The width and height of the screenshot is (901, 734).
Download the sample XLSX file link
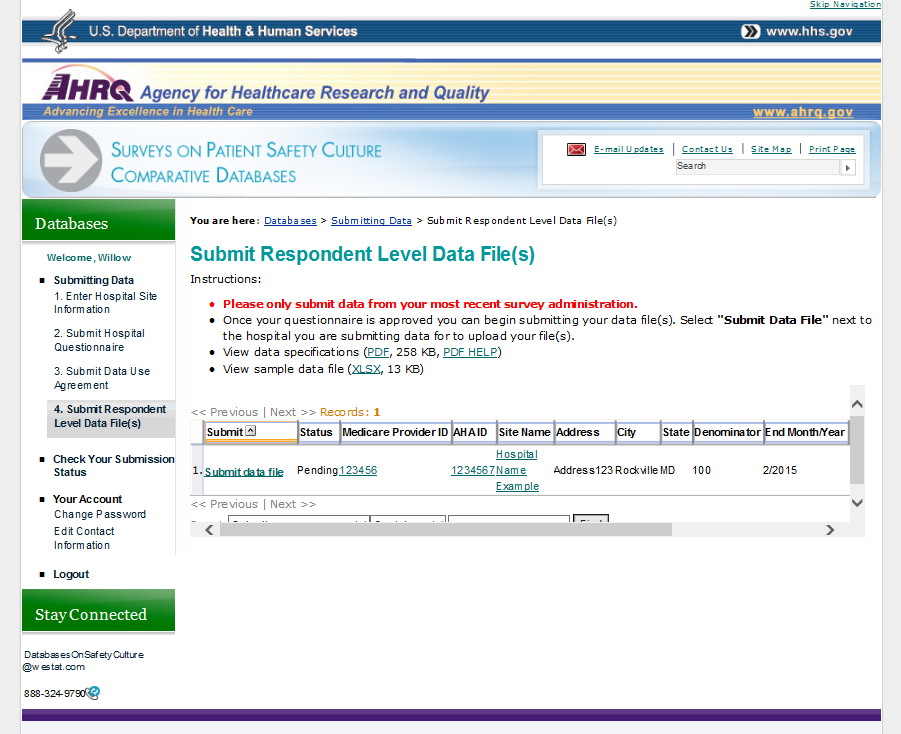point(366,369)
